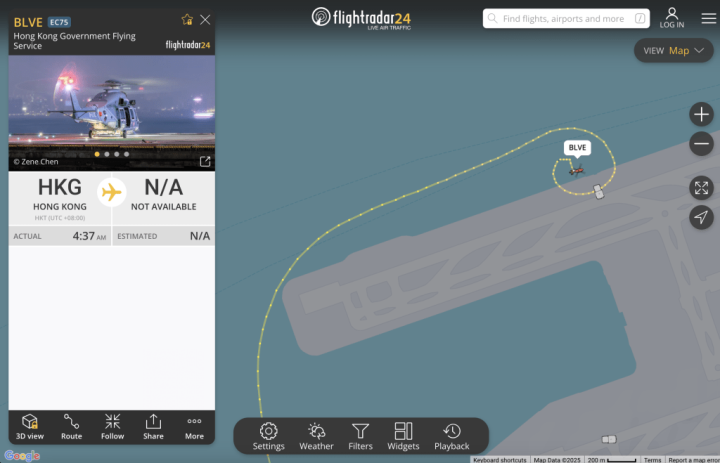Show the flight Route
This screenshot has width=720, height=463.
(x=71, y=427)
